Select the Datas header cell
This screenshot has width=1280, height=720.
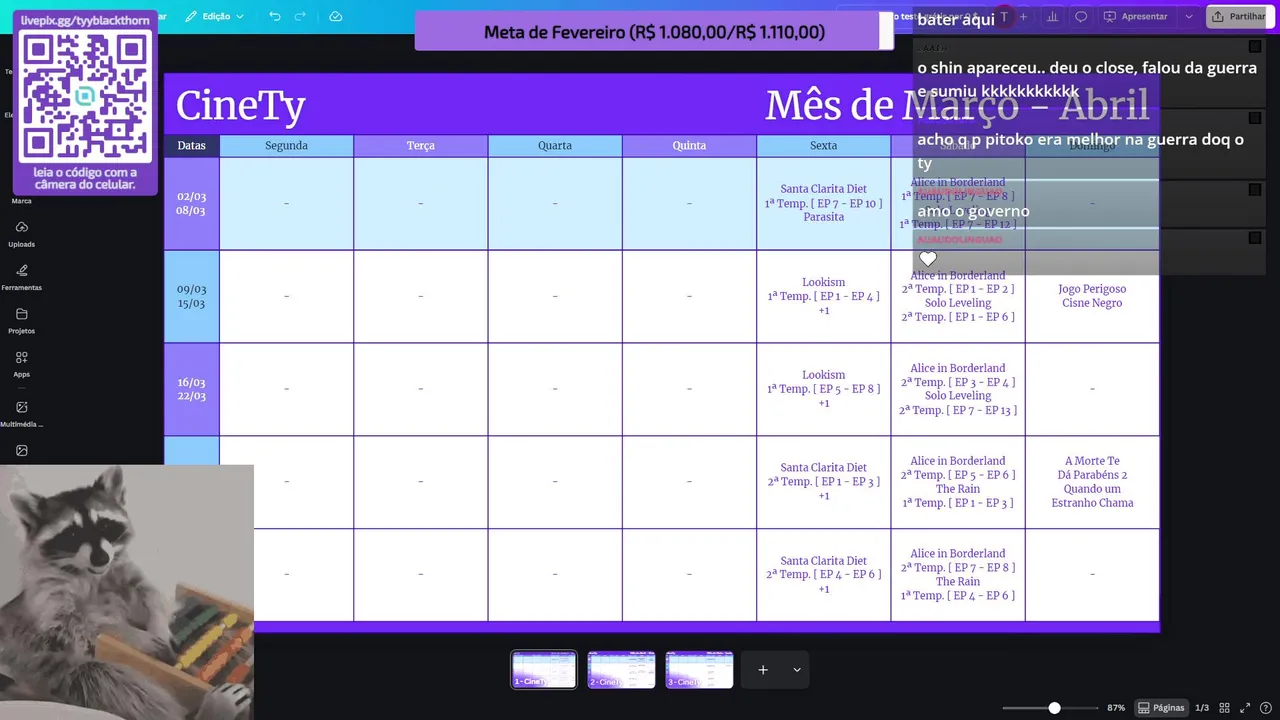pyautogui.click(x=192, y=146)
